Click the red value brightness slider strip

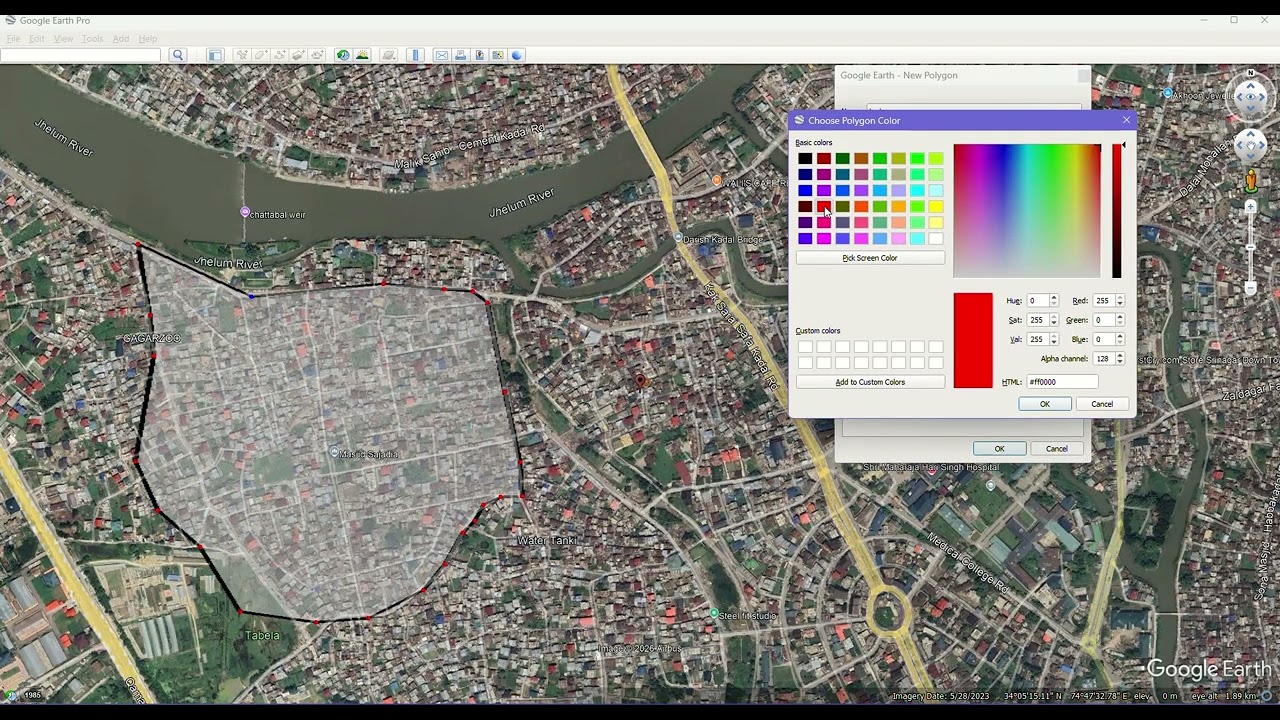(x=1117, y=211)
